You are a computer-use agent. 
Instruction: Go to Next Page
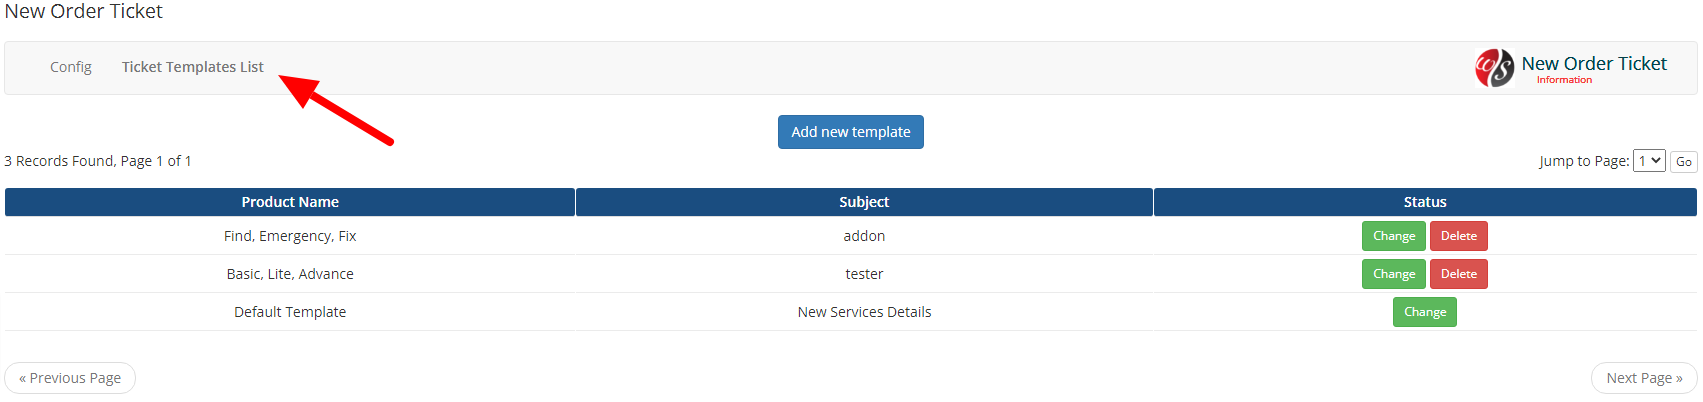click(x=1644, y=378)
